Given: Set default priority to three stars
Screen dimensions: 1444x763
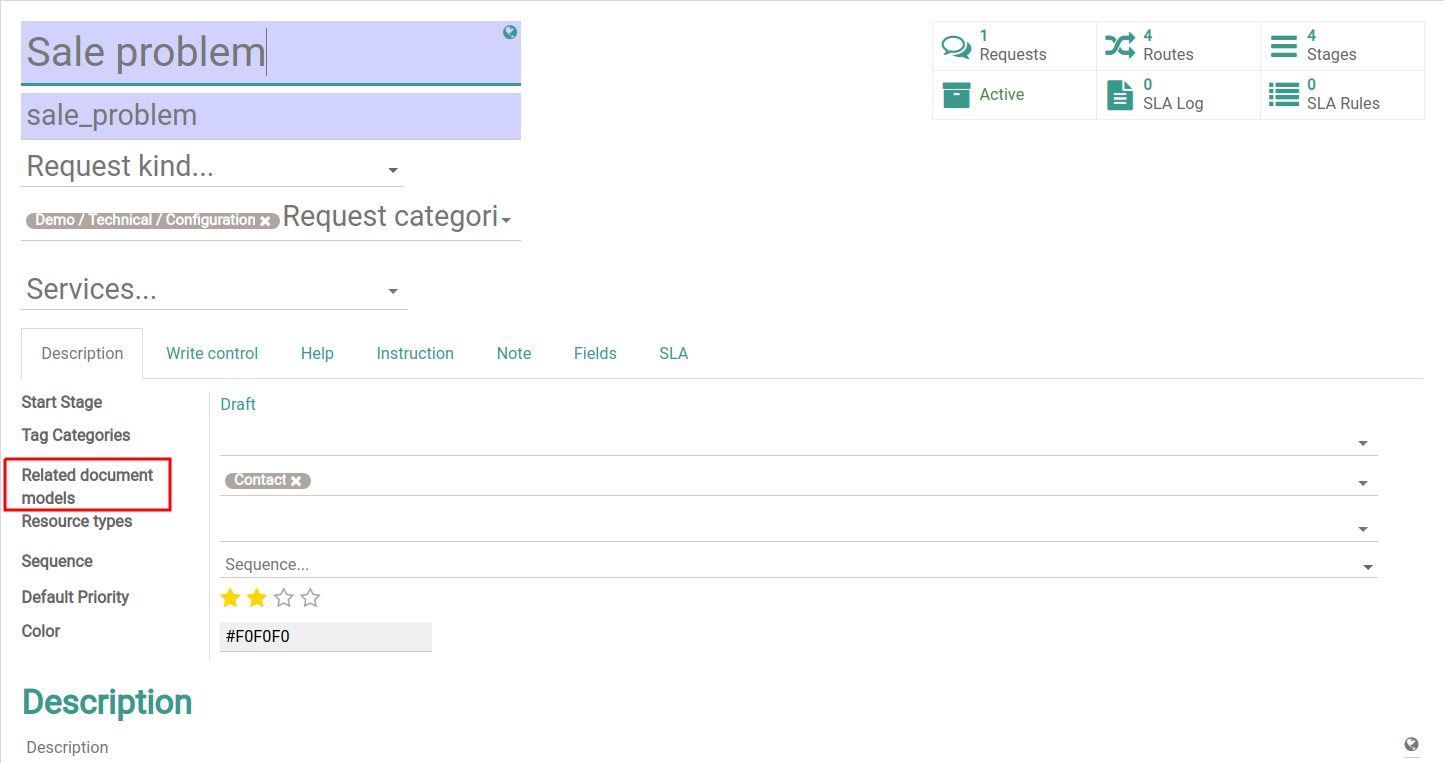Looking at the screenshot, I should 284,598.
